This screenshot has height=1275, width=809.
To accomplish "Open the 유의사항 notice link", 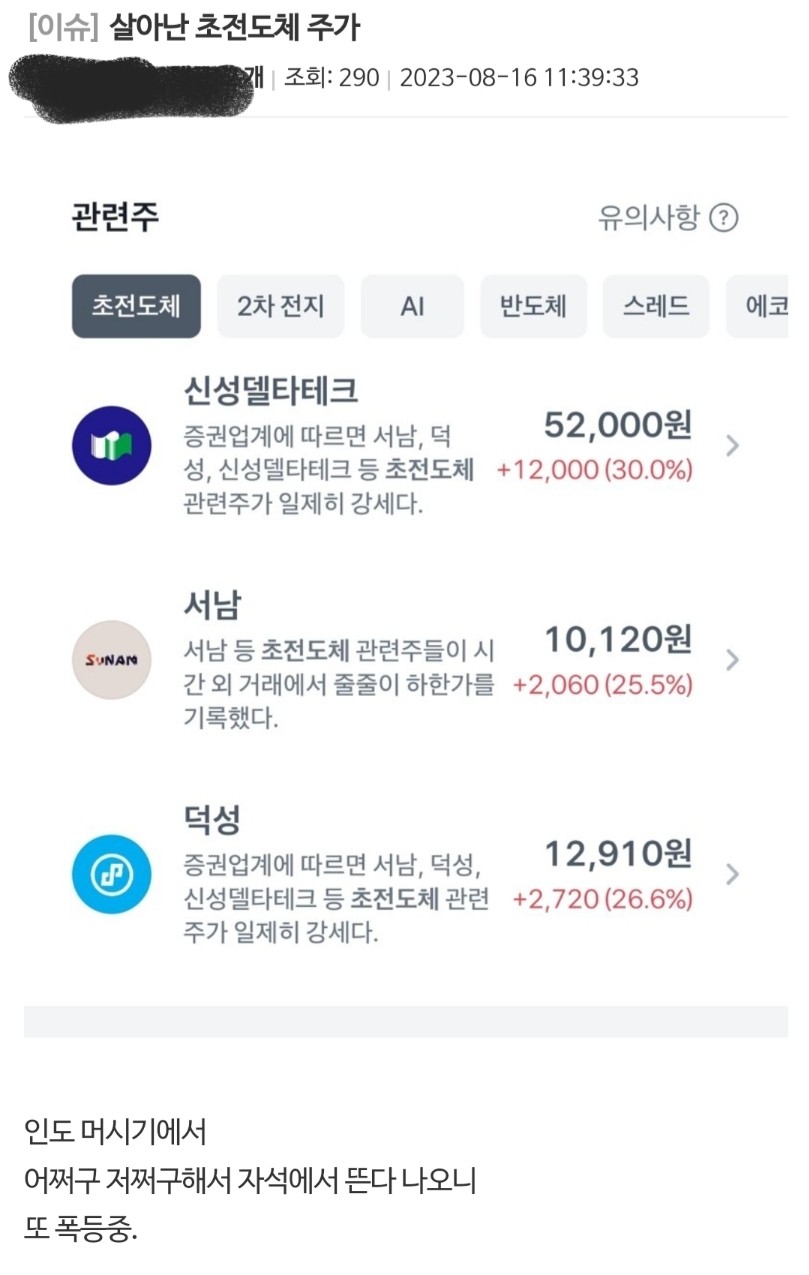I will coord(649,218).
